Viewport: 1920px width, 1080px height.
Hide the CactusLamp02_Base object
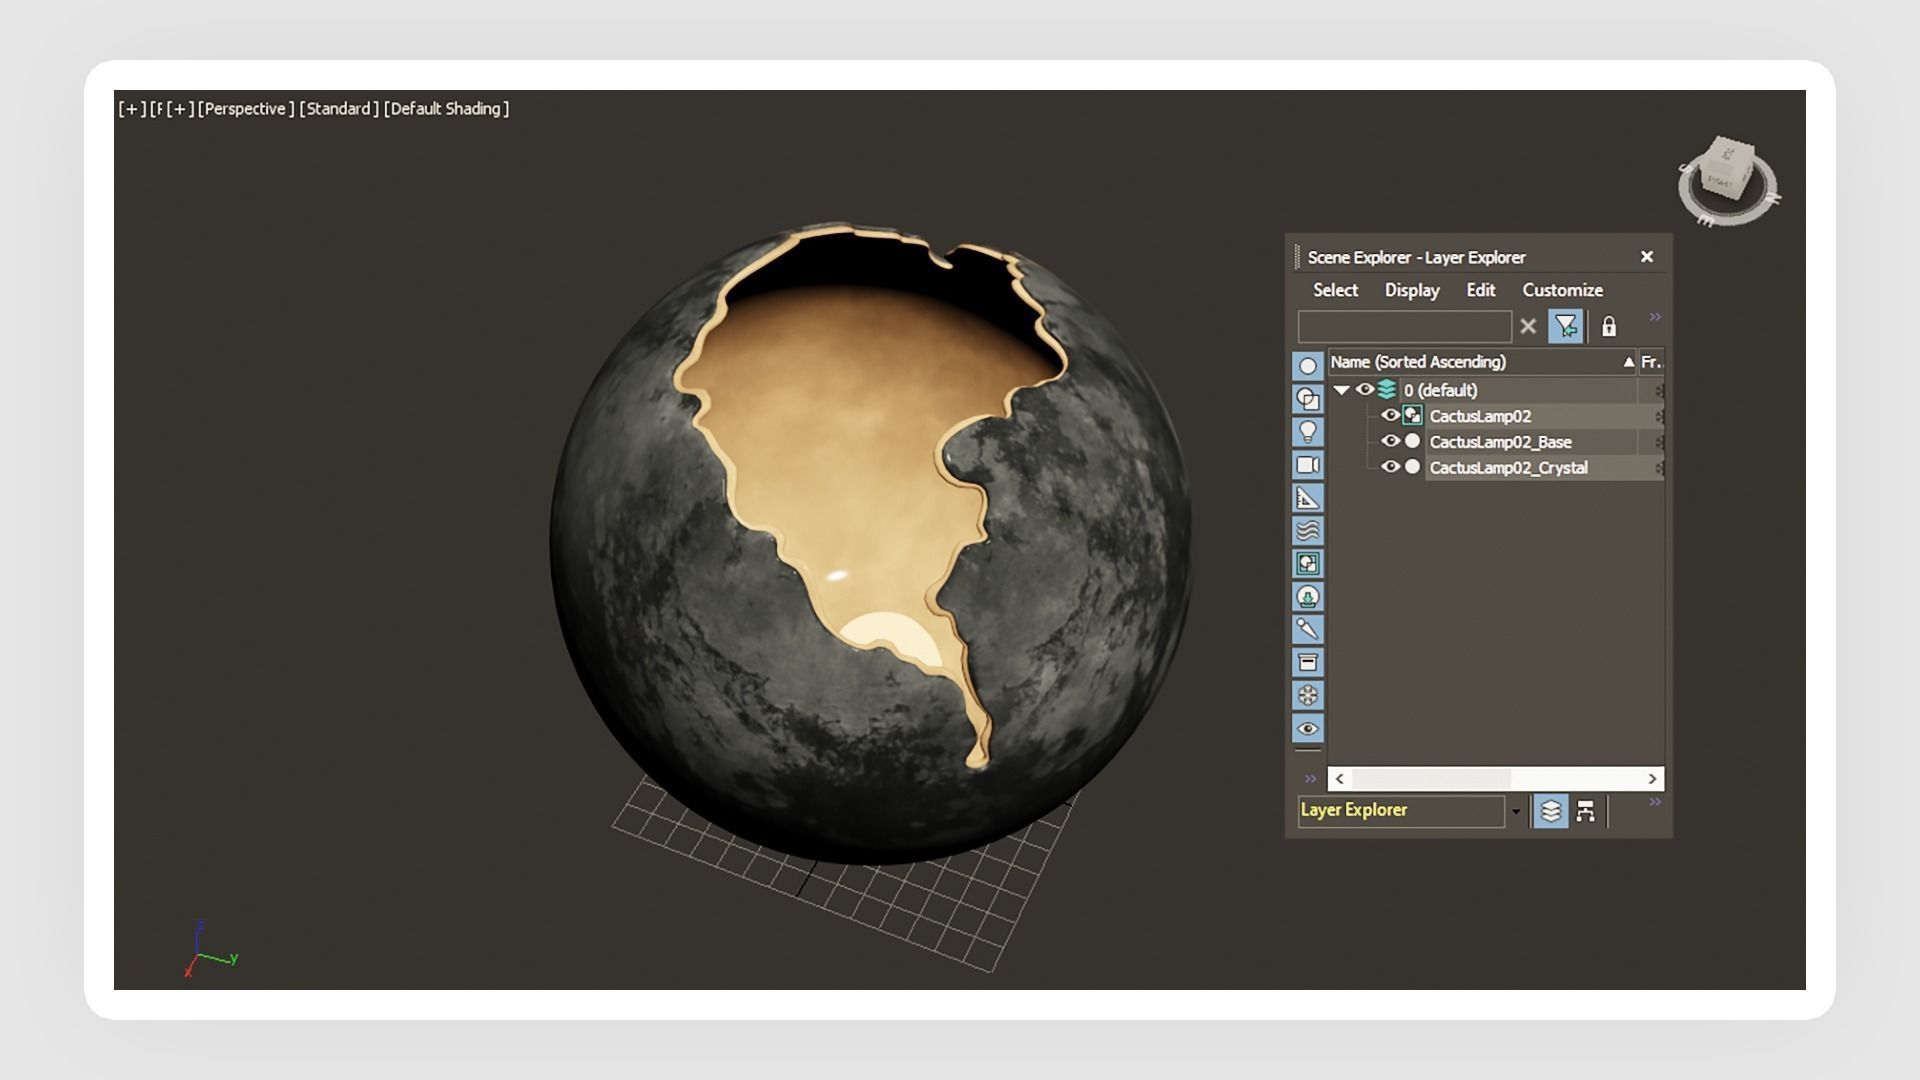1390,441
